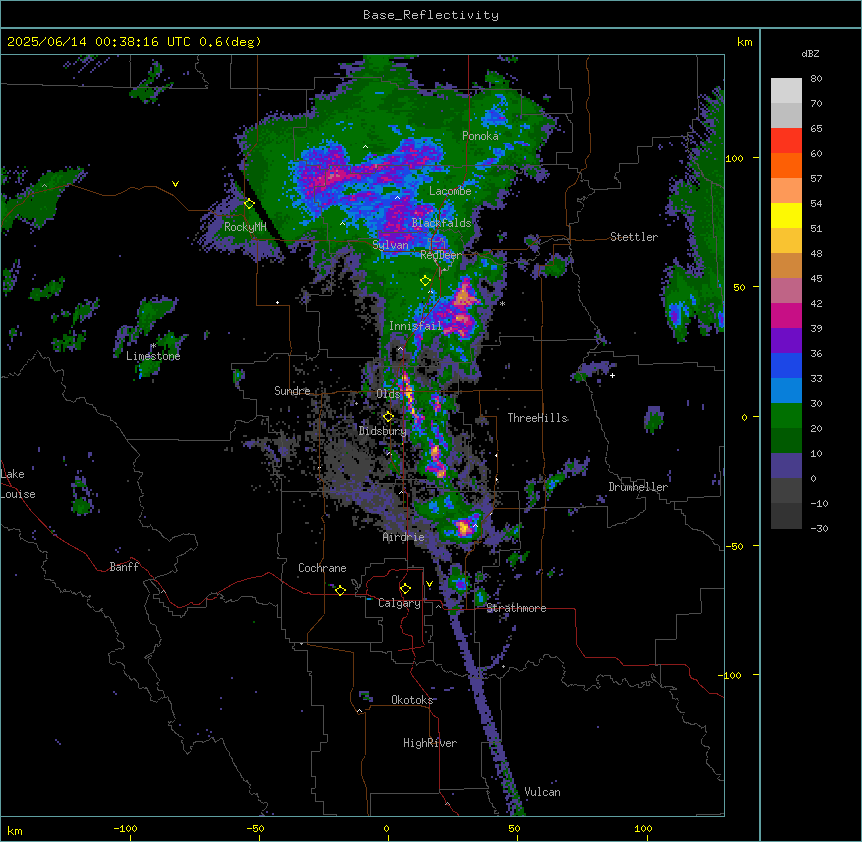The width and height of the screenshot is (862, 842).
Task: Pick the yellow swatch between 54 and 51 dBZ
Action: pyautogui.click(x=786, y=215)
